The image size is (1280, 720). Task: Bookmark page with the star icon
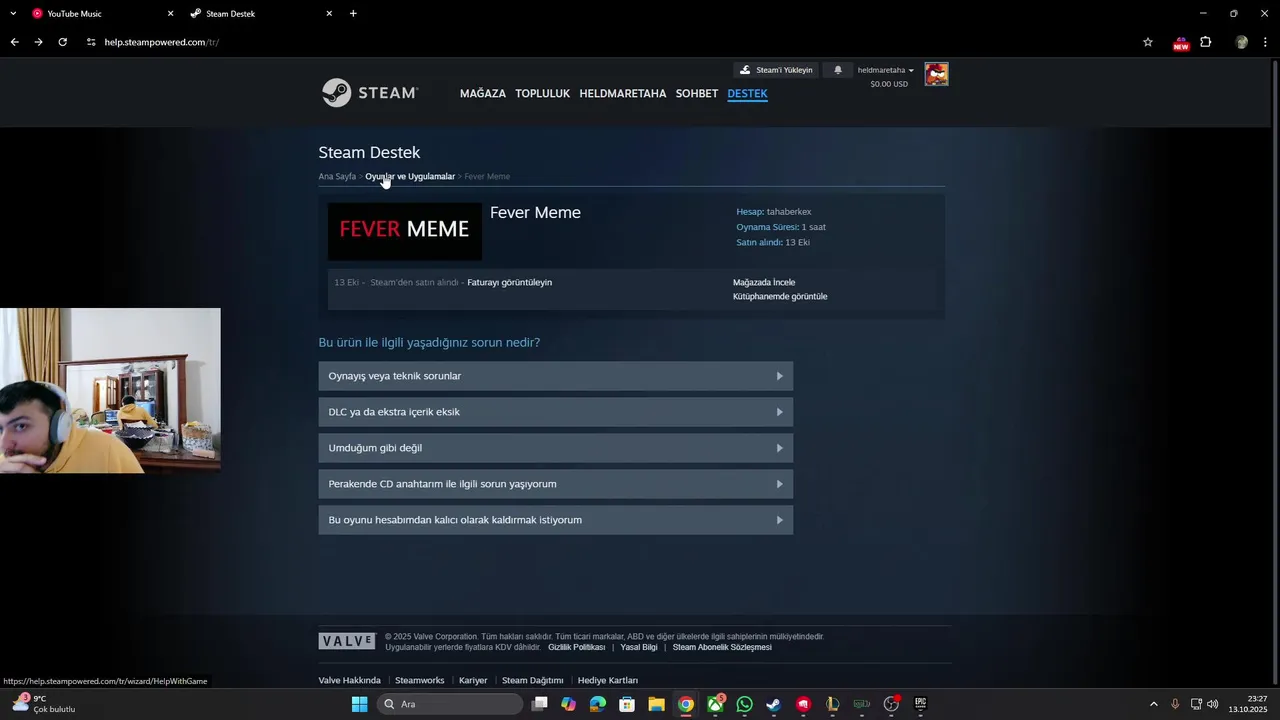[x=1148, y=42]
